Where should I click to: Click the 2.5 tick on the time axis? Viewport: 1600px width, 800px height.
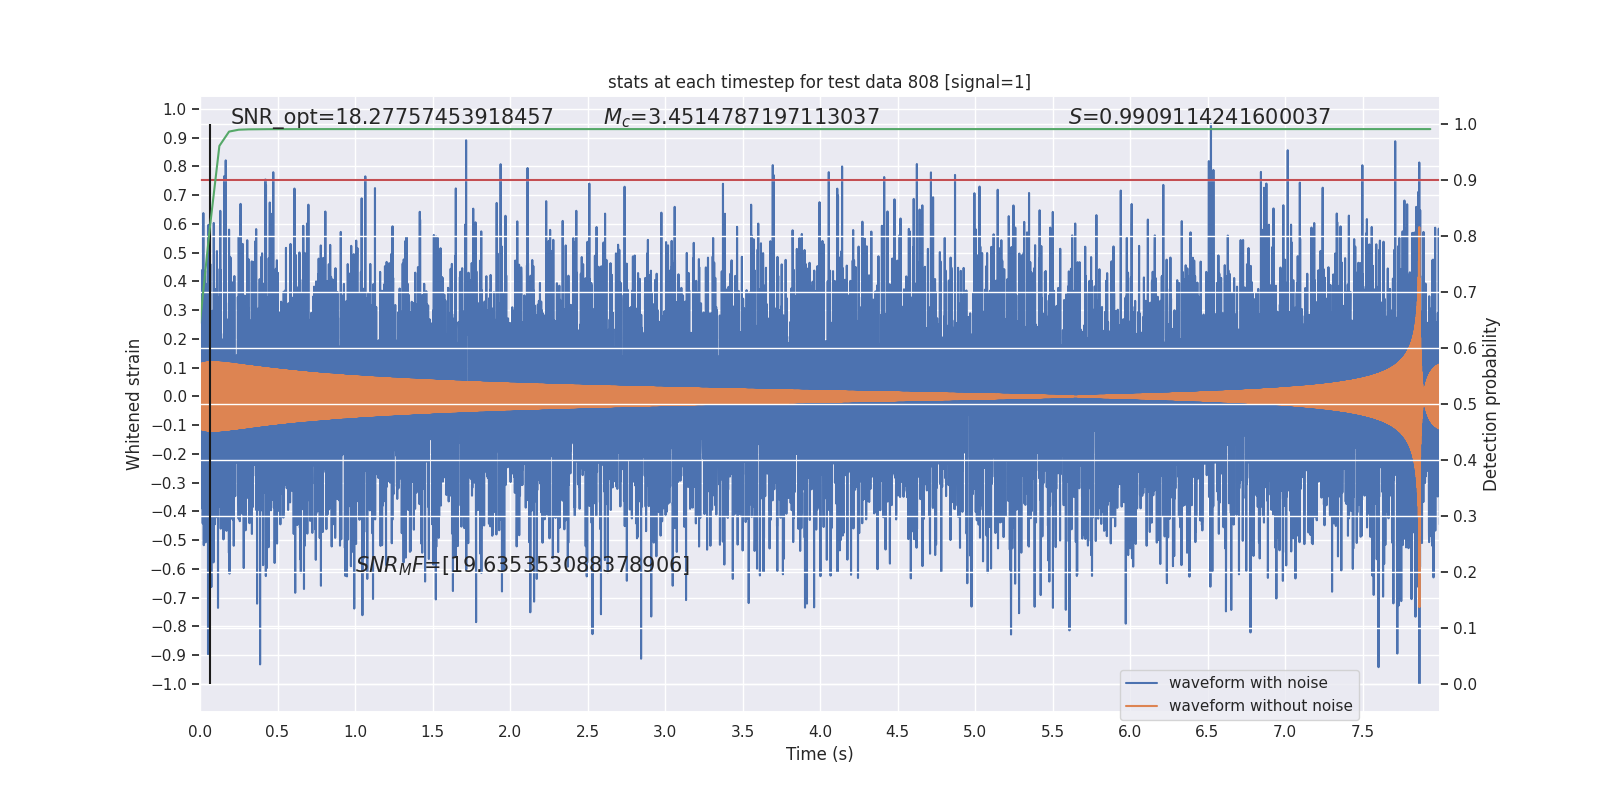point(587,732)
